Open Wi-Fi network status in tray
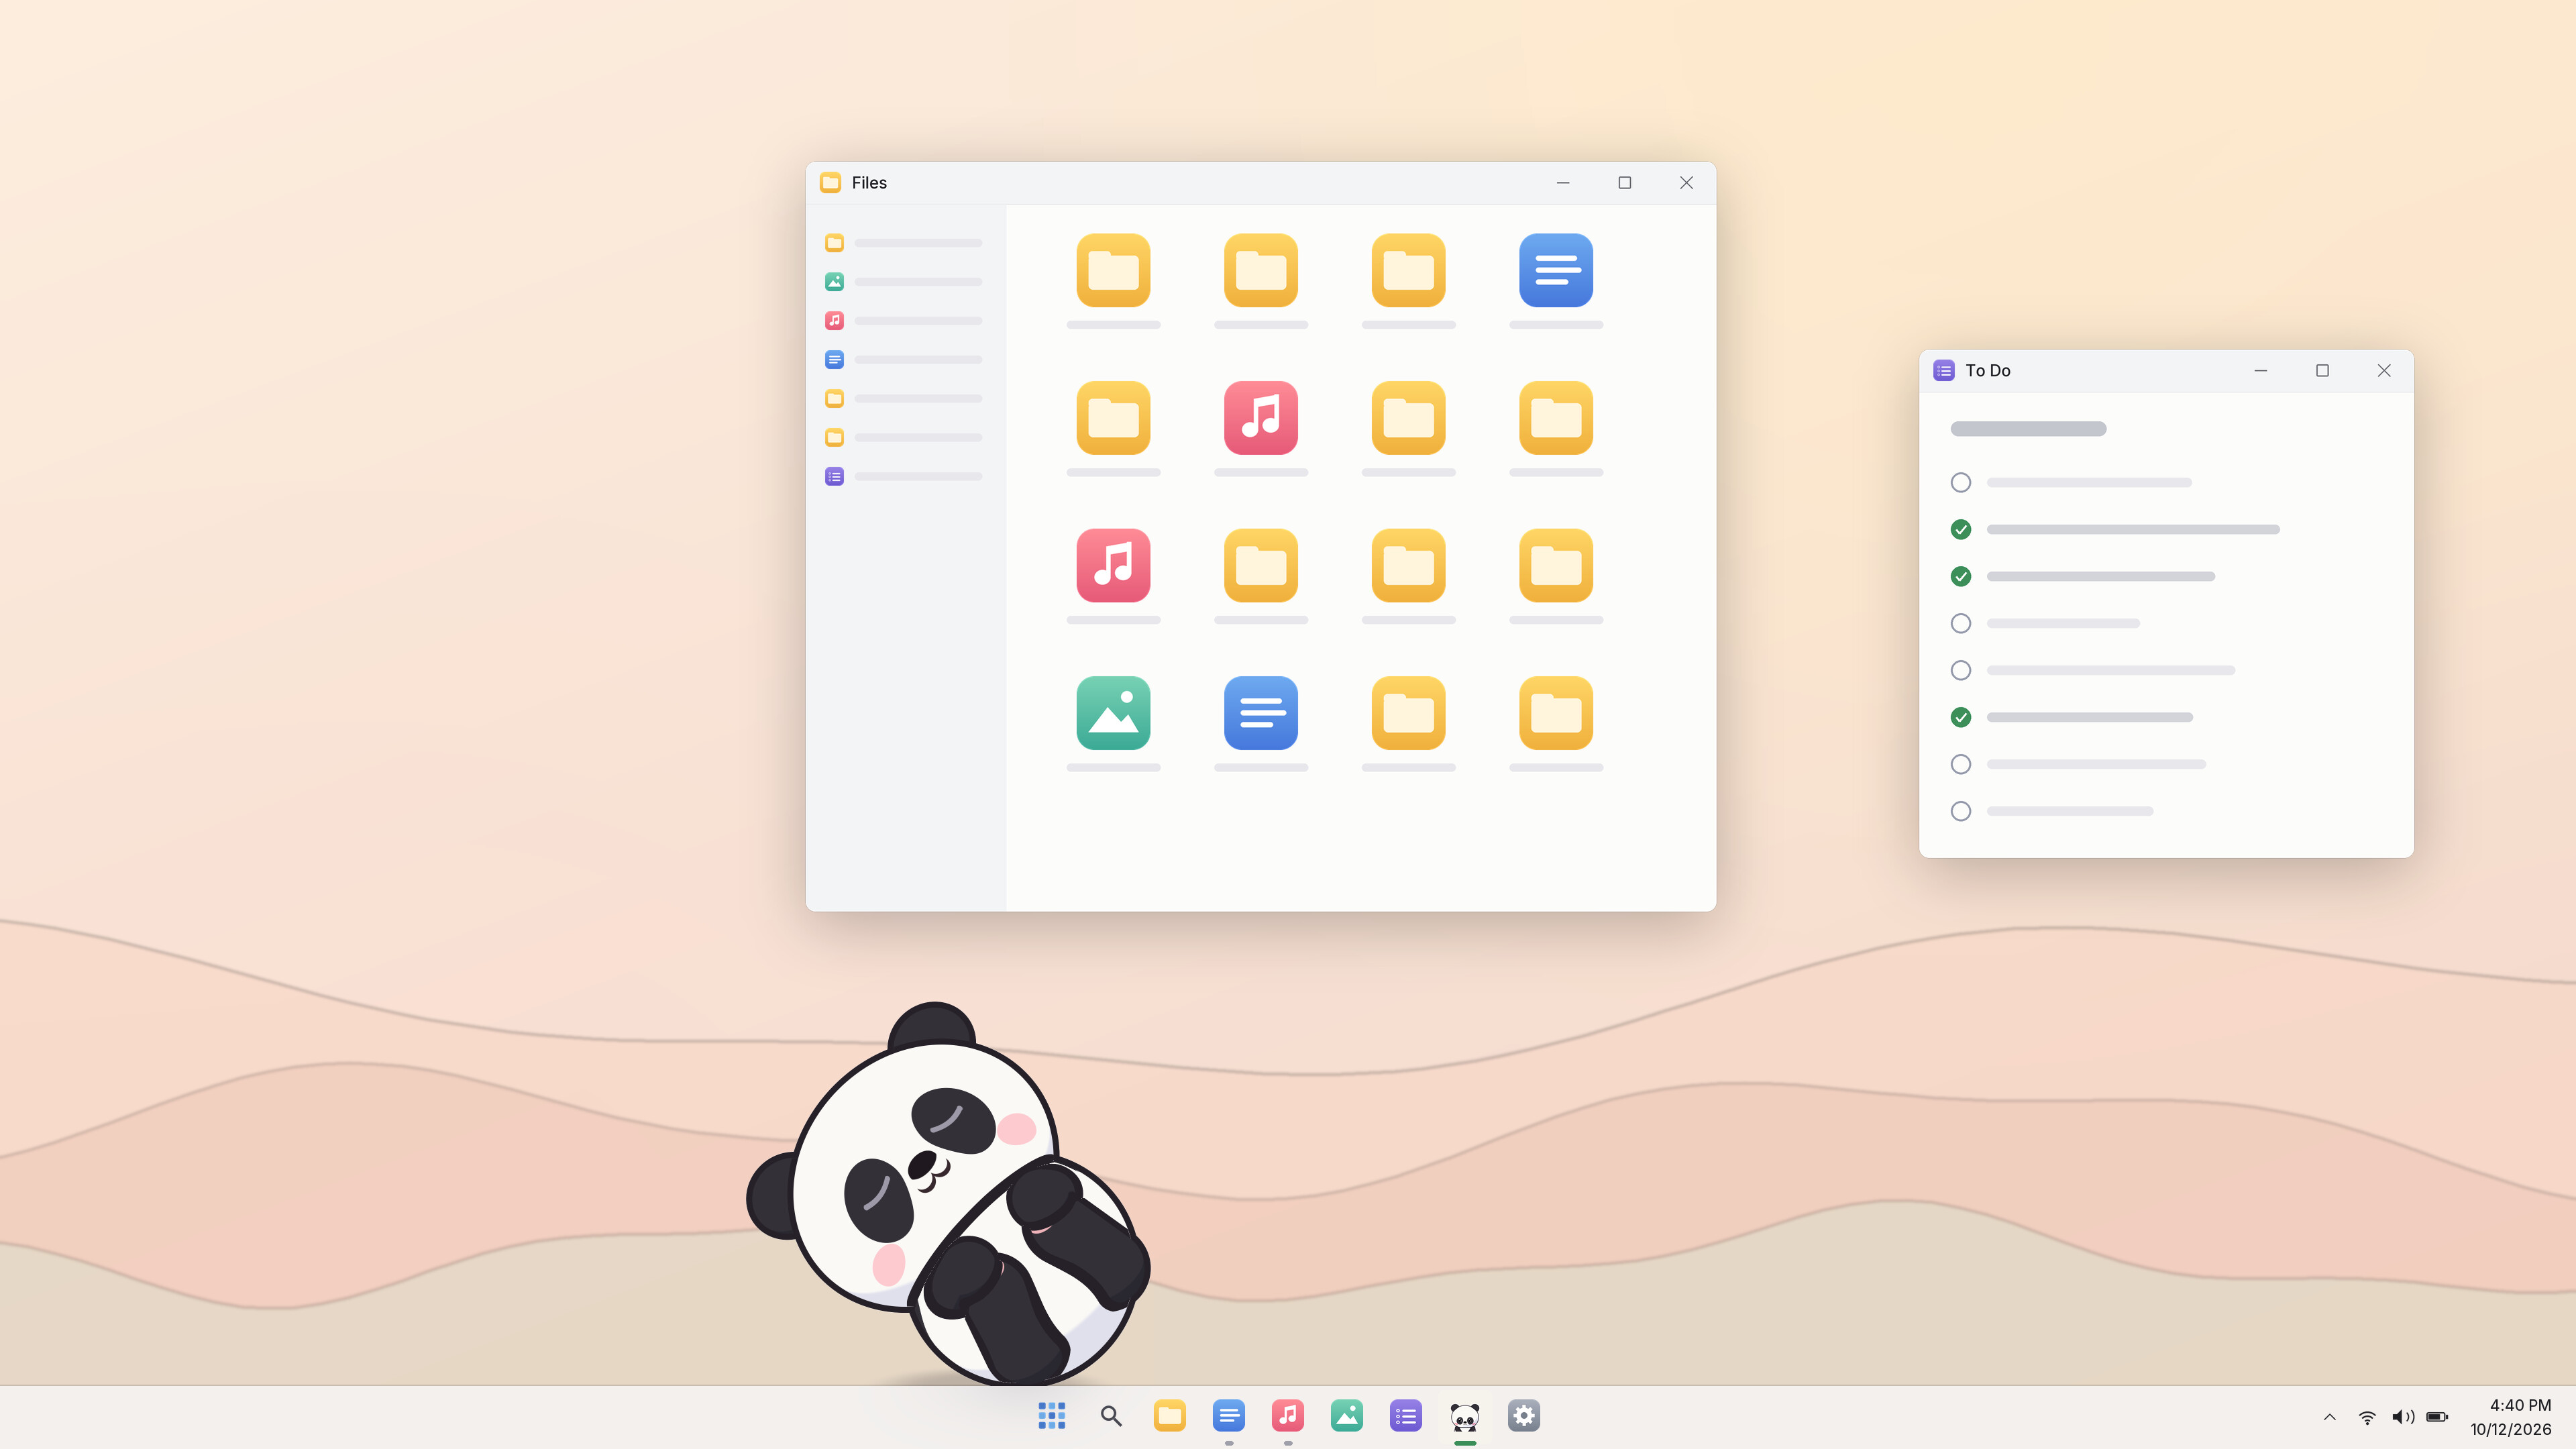 2367,1417
